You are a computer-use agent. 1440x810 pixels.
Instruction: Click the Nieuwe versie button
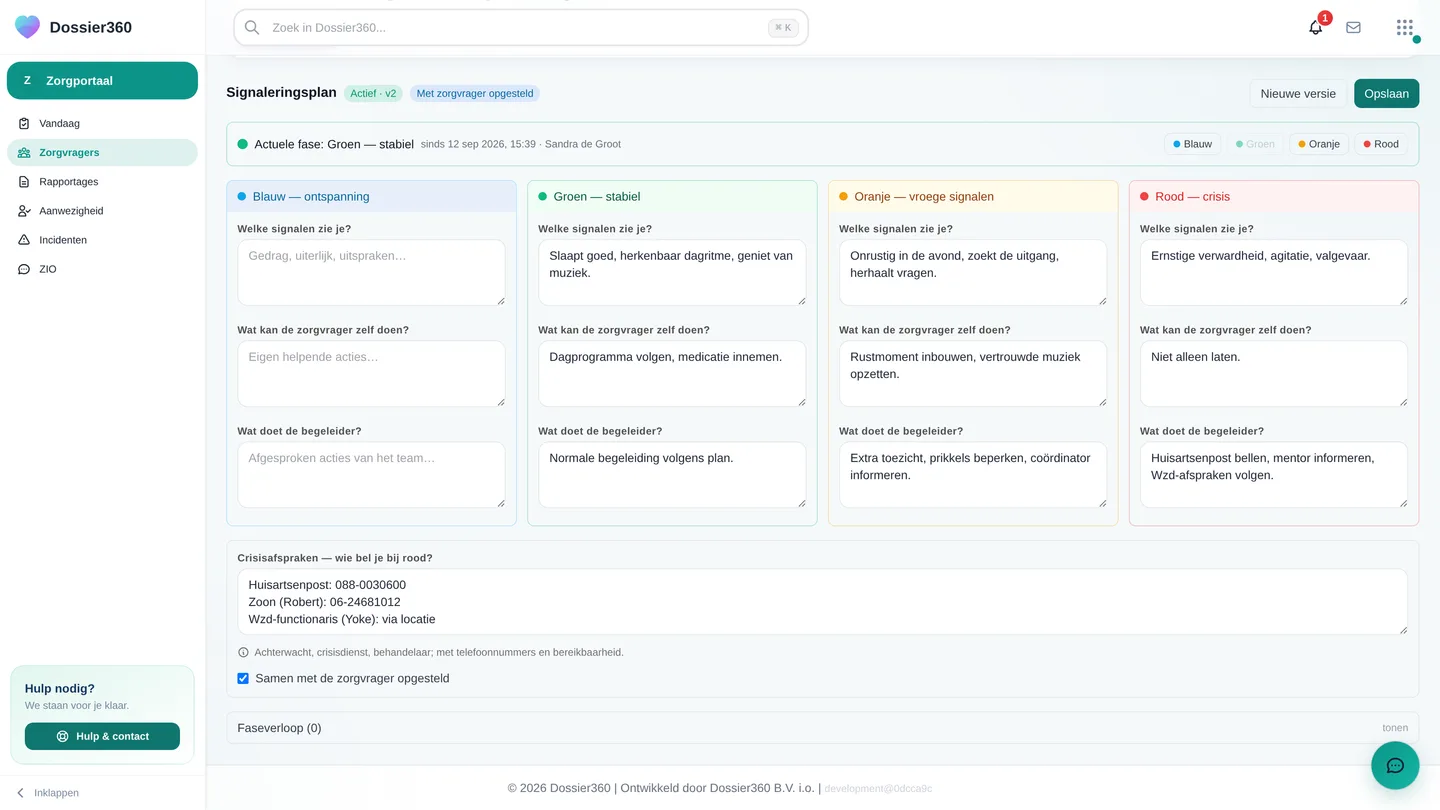(x=1298, y=93)
